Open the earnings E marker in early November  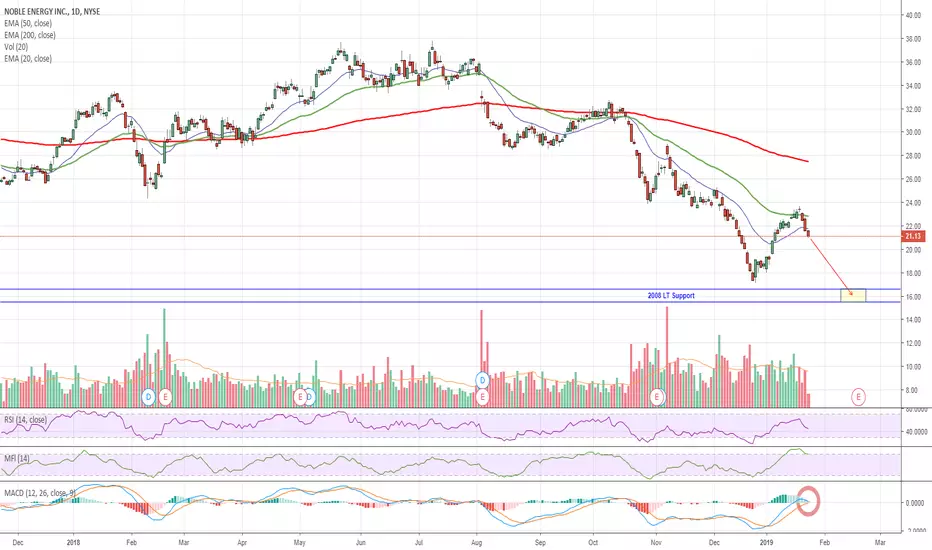pos(657,396)
